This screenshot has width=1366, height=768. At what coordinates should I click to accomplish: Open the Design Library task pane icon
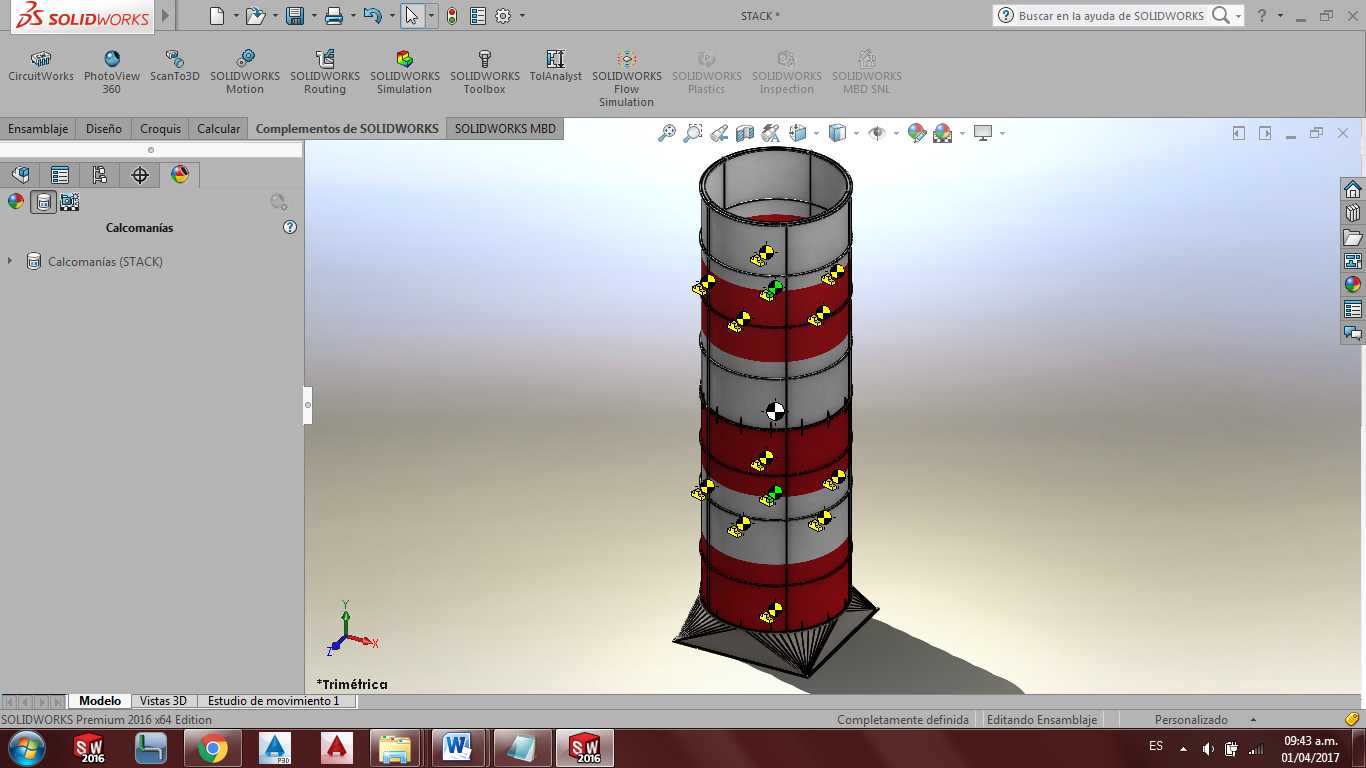coord(1353,214)
